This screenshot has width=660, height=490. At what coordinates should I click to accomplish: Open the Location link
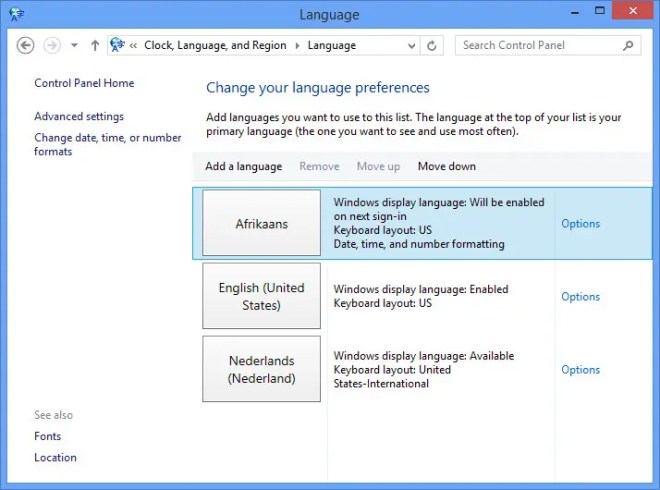[x=56, y=458]
